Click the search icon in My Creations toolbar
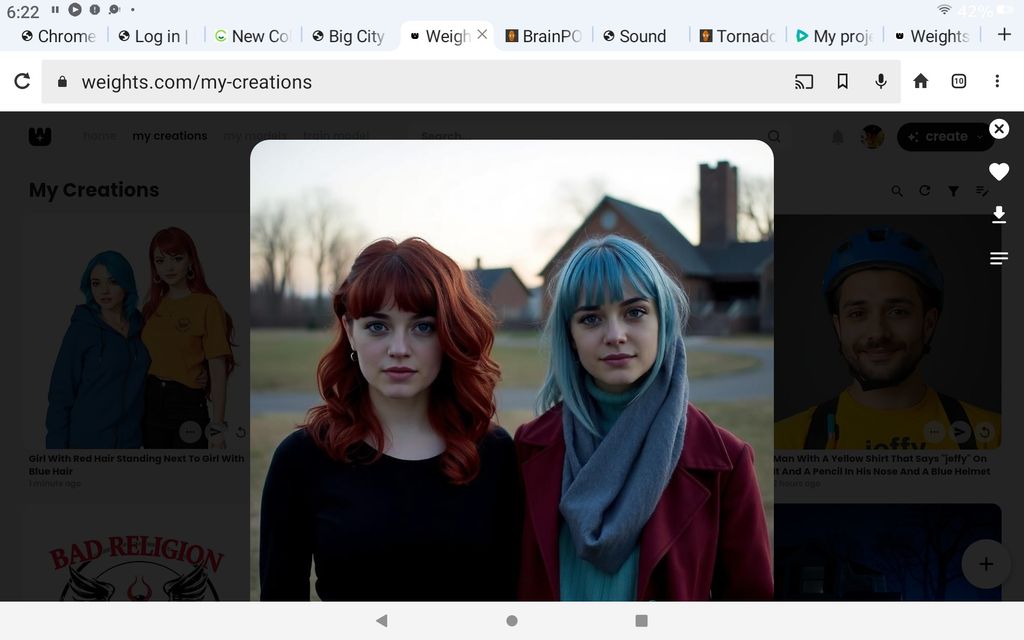This screenshot has width=1024, height=640. (897, 191)
